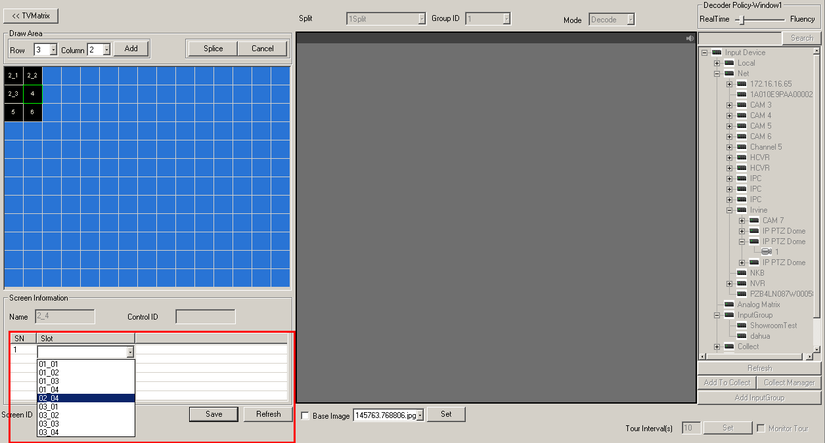Click the Channel 5 device icon
This screenshot has width=825, height=443.
[x=741, y=147]
